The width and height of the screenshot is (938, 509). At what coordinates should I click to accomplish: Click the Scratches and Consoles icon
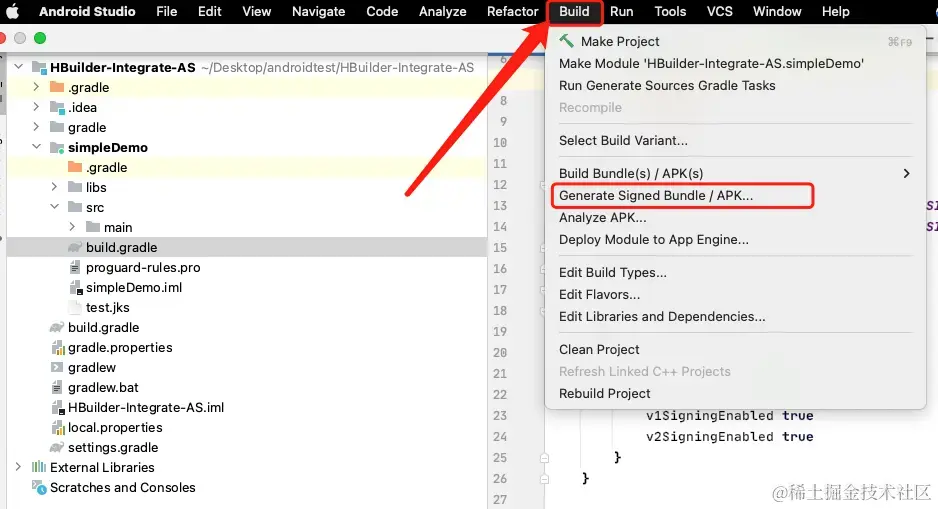coord(39,487)
